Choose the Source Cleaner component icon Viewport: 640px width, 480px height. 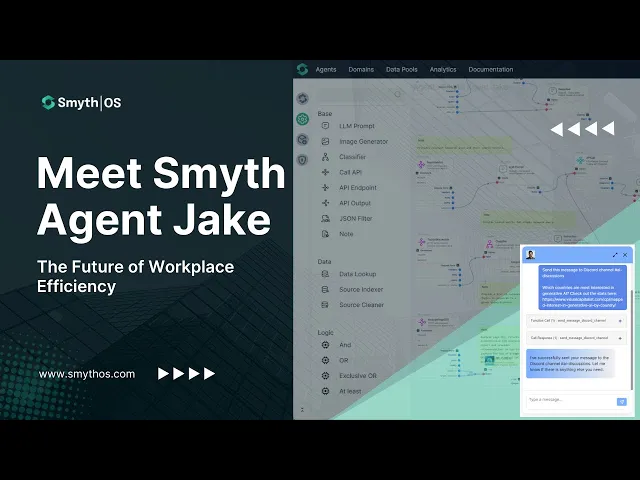(x=325, y=305)
